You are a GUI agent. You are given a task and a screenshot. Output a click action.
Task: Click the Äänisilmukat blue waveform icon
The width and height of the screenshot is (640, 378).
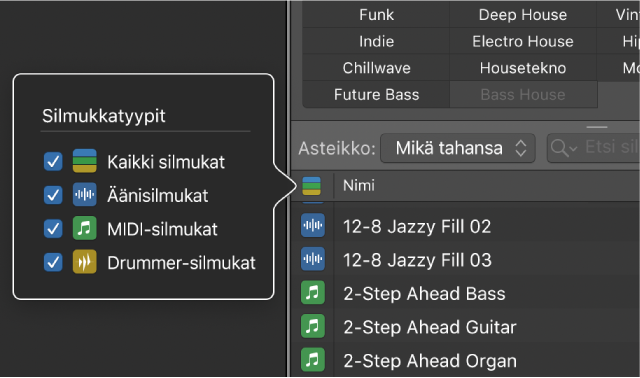[84, 194]
